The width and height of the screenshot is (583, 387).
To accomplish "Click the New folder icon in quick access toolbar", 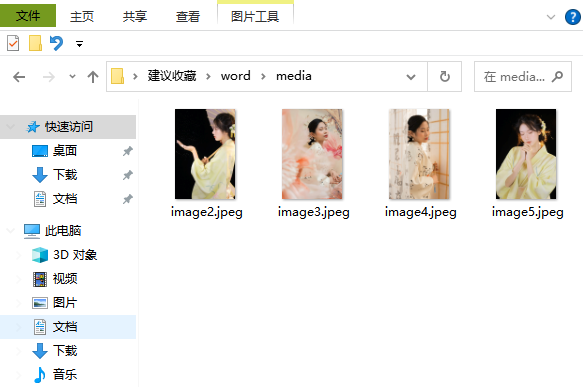I will point(35,43).
